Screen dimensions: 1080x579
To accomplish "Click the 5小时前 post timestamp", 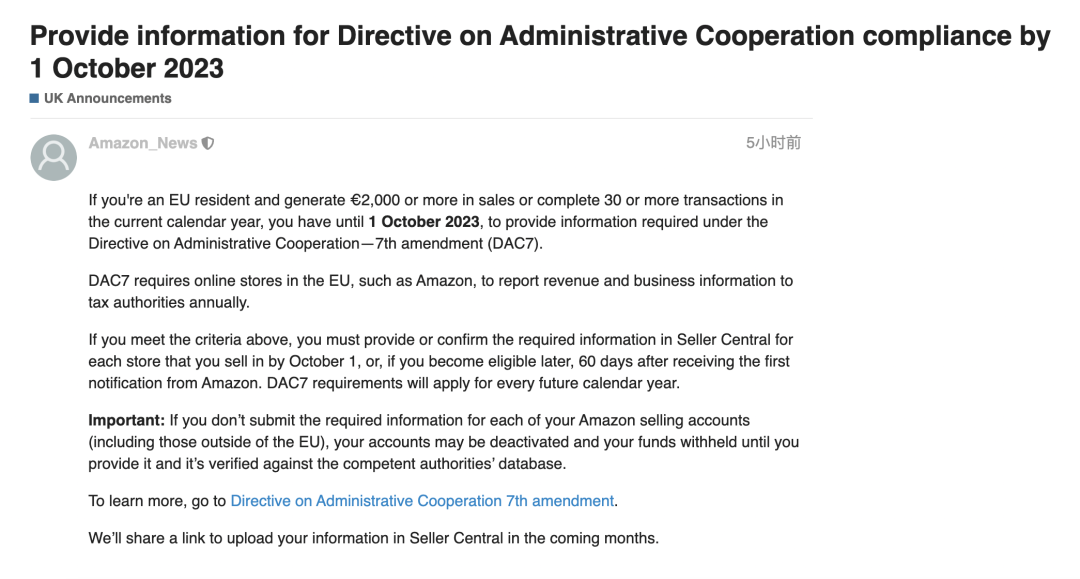I will (x=773, y=143).
